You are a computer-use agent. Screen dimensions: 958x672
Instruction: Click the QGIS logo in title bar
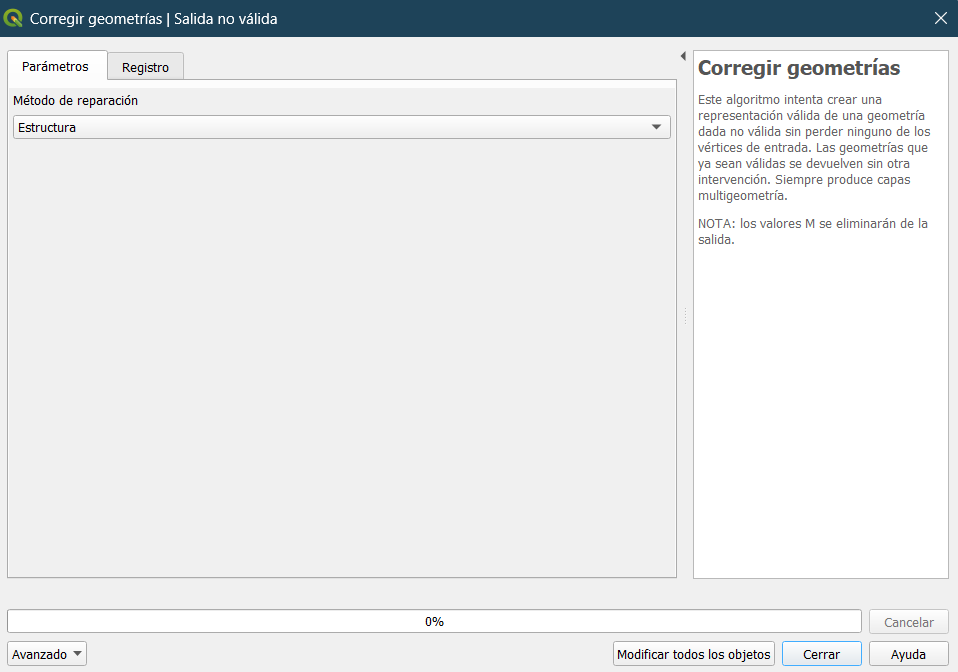click(x=14, y=18)
